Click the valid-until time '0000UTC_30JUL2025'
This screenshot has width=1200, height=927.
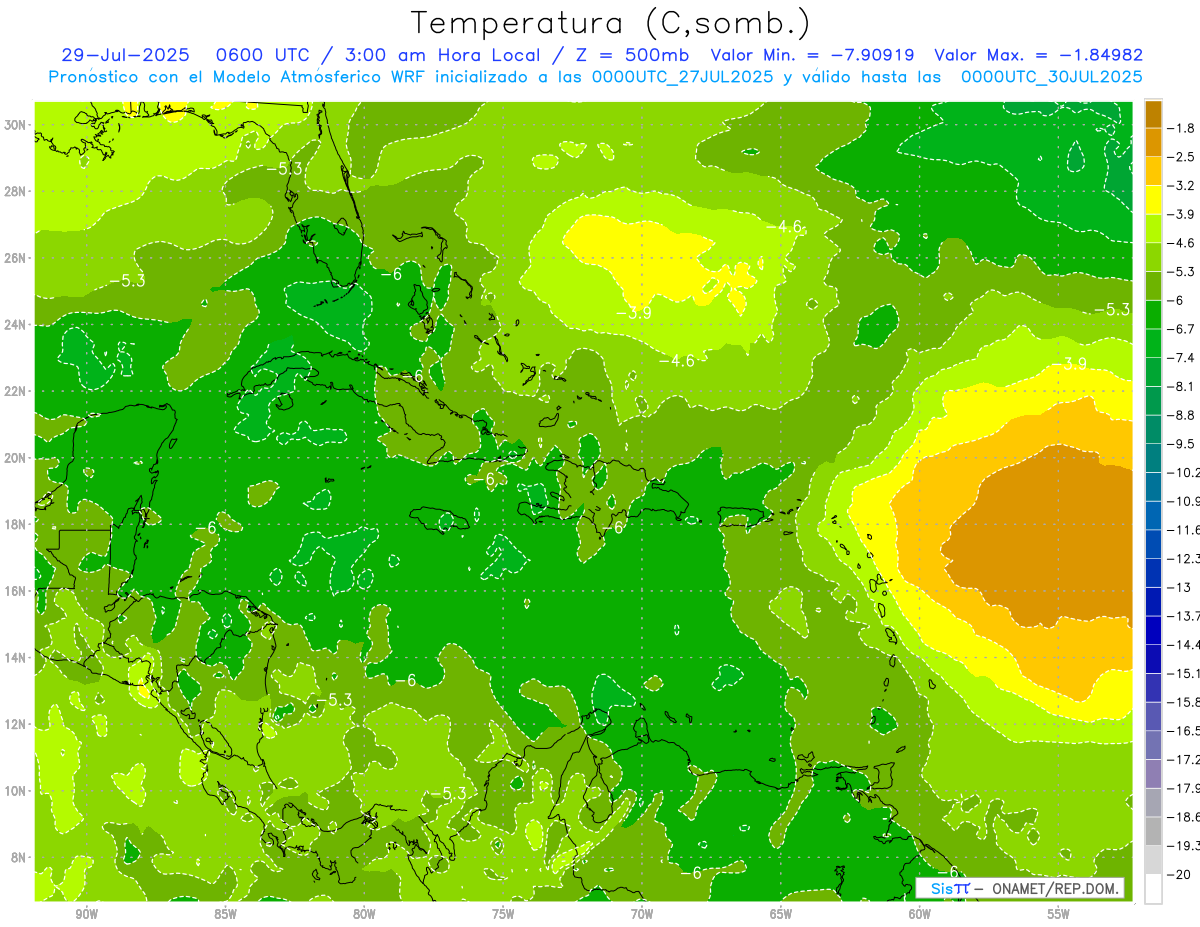(x=1052, y=77)
